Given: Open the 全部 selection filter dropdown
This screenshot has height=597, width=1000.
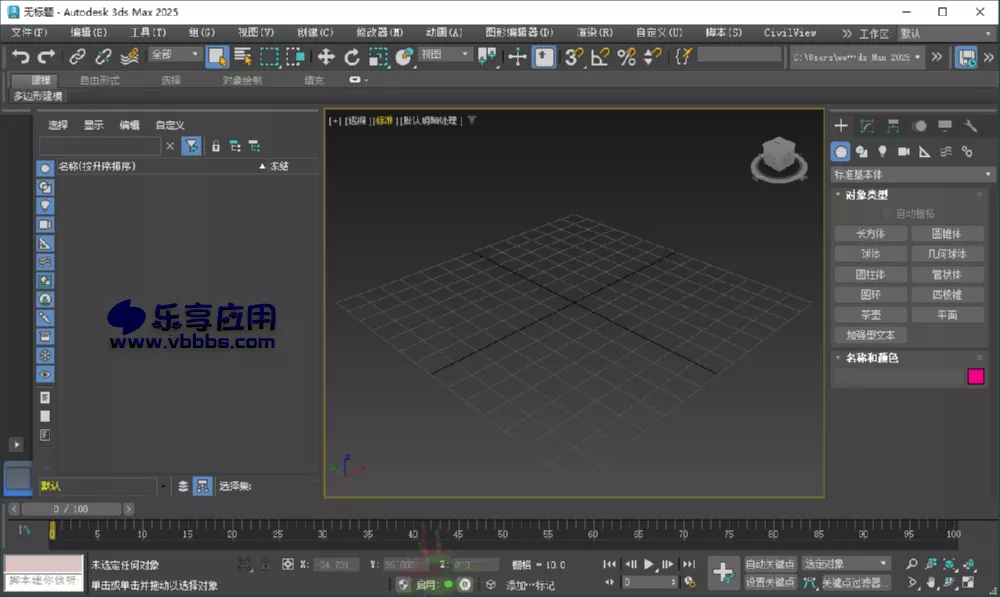Looking at the screenshot, I should click(x=175, y=55).
